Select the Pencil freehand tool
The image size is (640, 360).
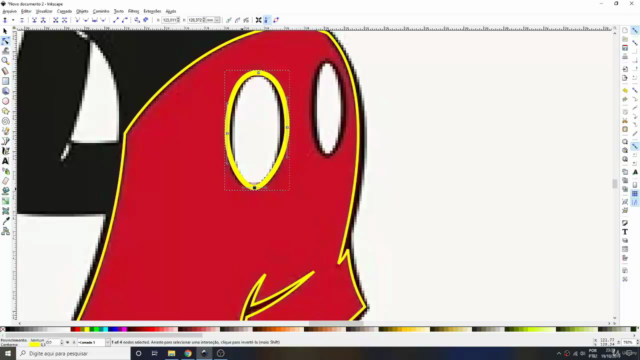pyautogui.click(x=5, y=131)
